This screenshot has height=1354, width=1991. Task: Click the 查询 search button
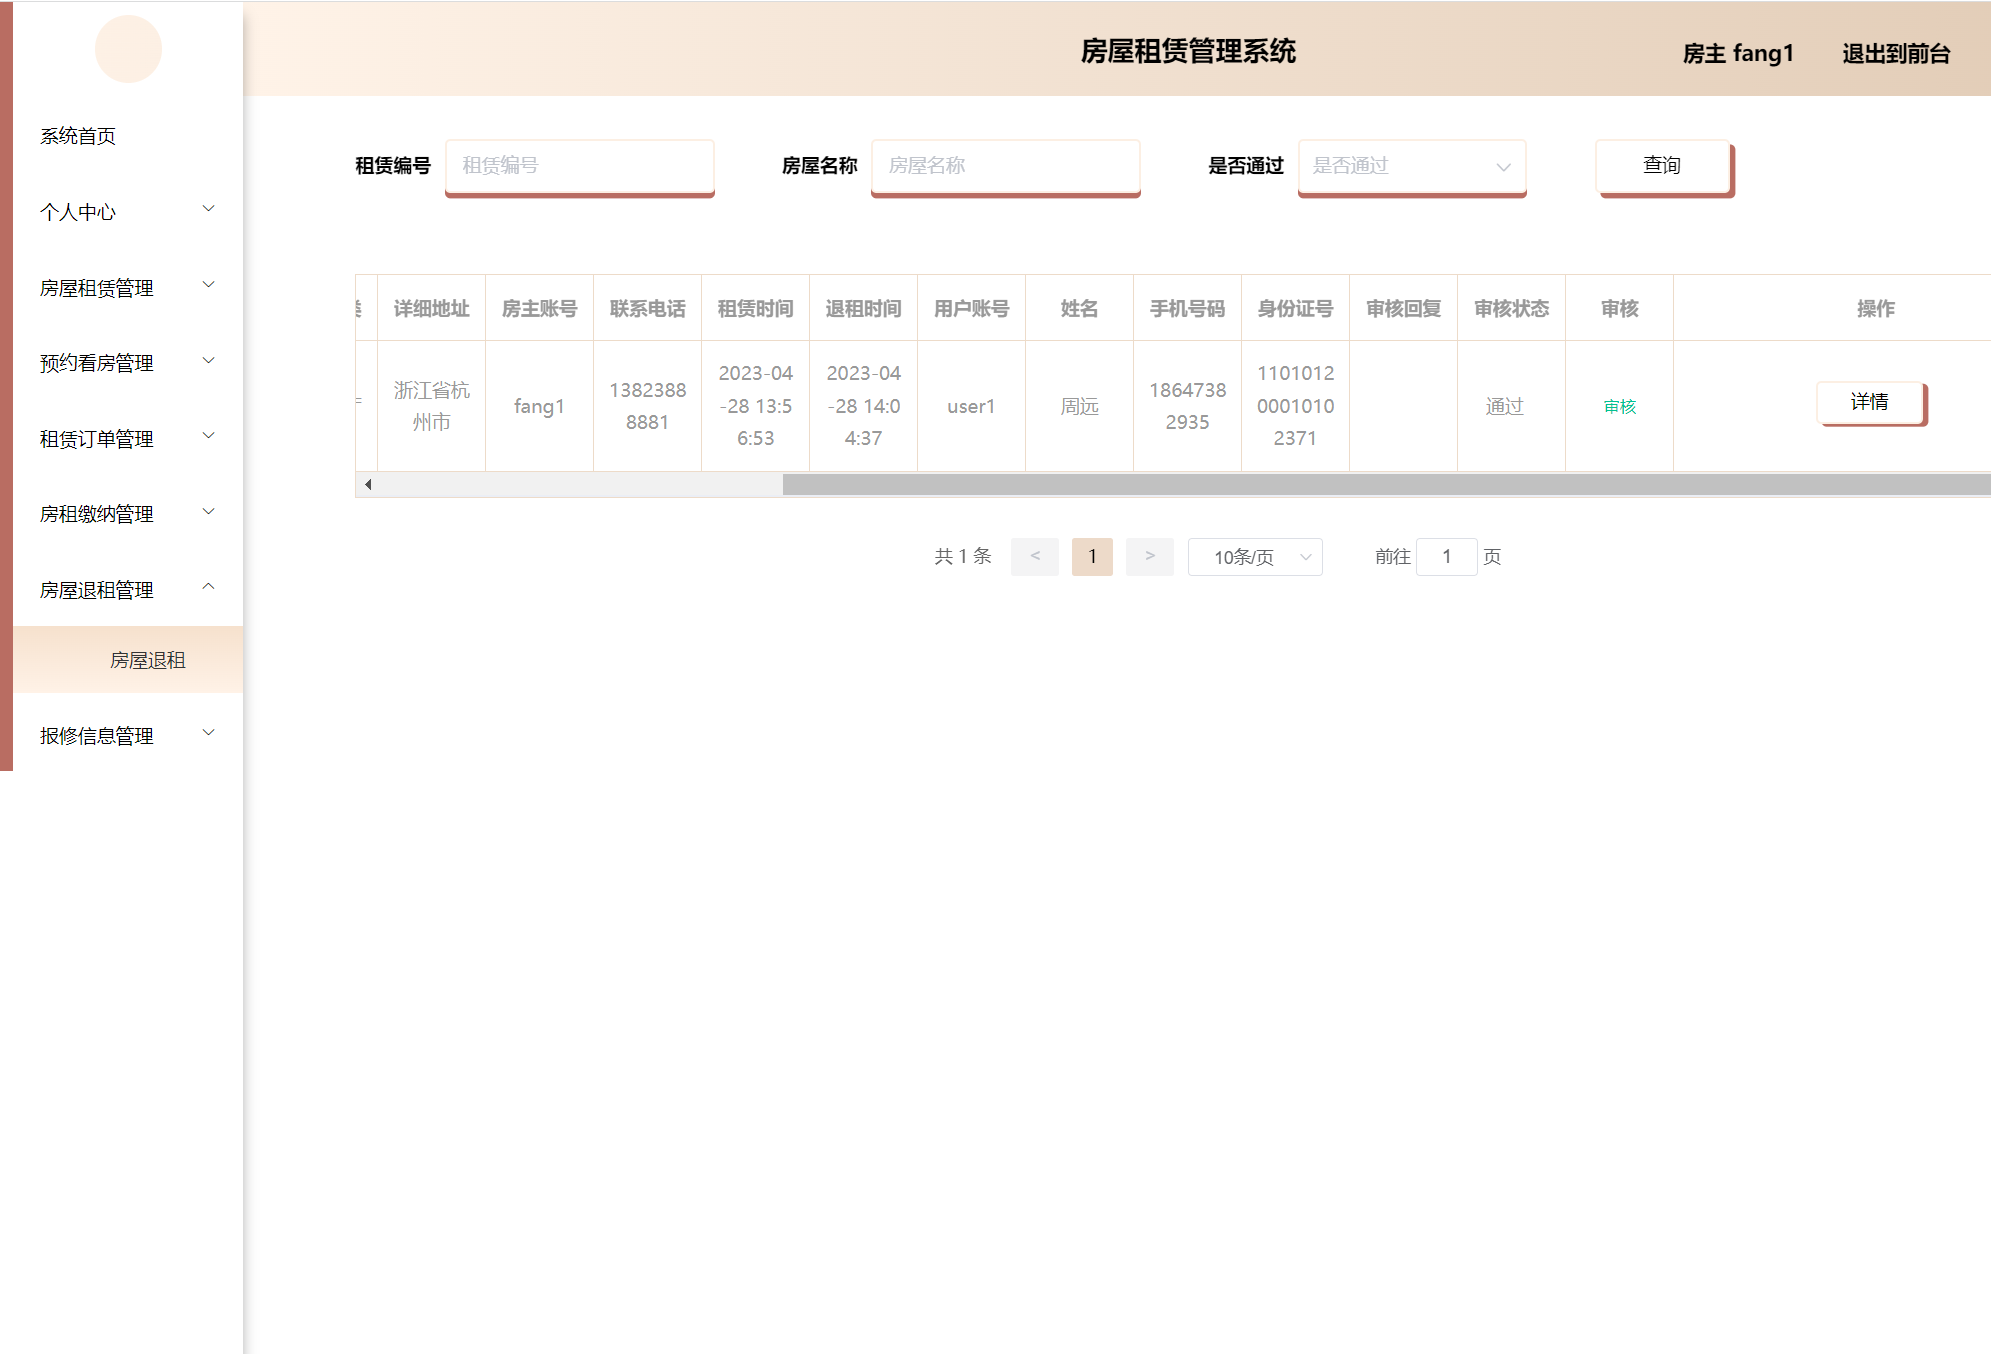point(1662,166)
